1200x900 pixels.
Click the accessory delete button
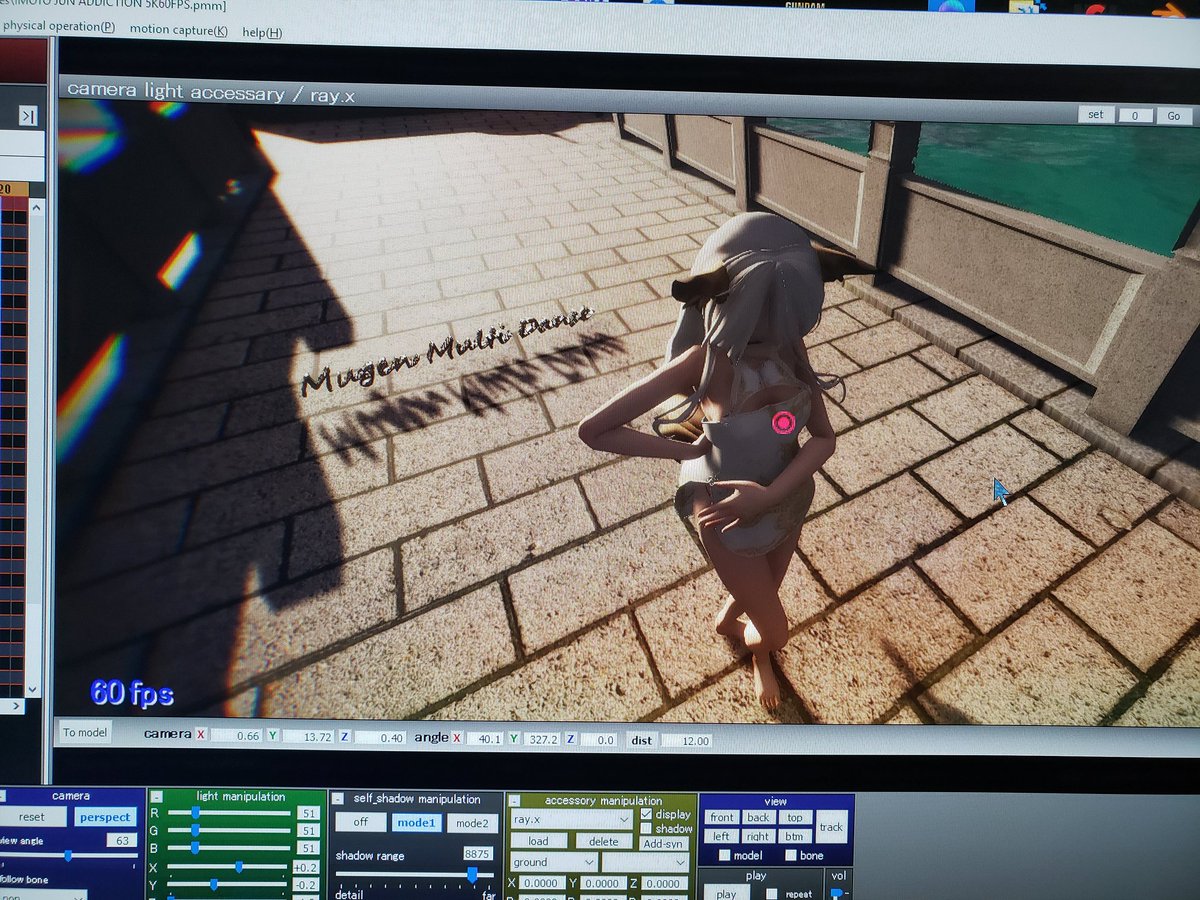pyautogui.click(x=603, y=842)
